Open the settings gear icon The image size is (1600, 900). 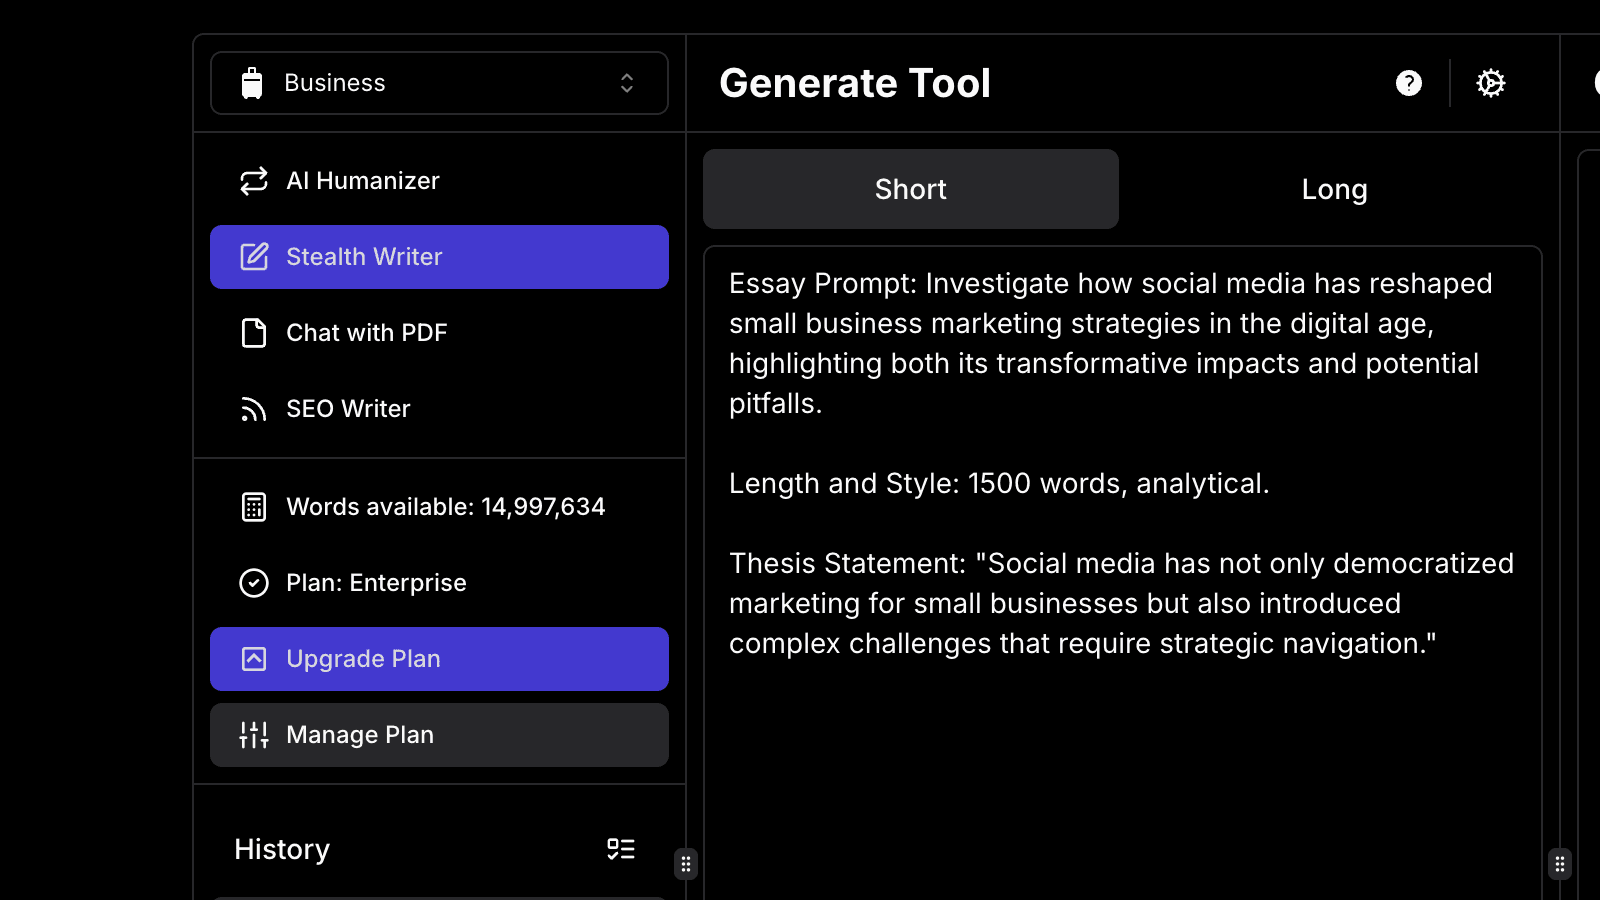click(1491, 83)
